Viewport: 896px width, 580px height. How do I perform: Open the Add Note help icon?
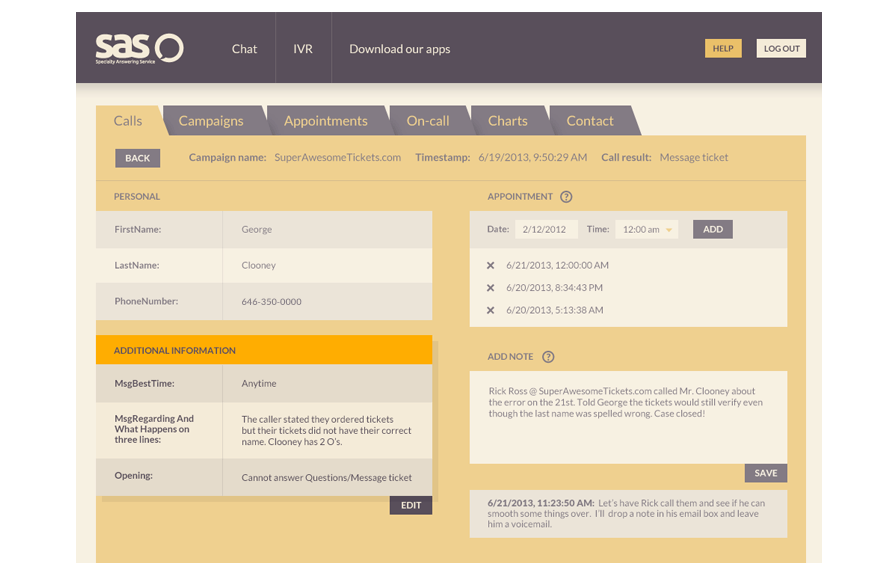point(548,356)
